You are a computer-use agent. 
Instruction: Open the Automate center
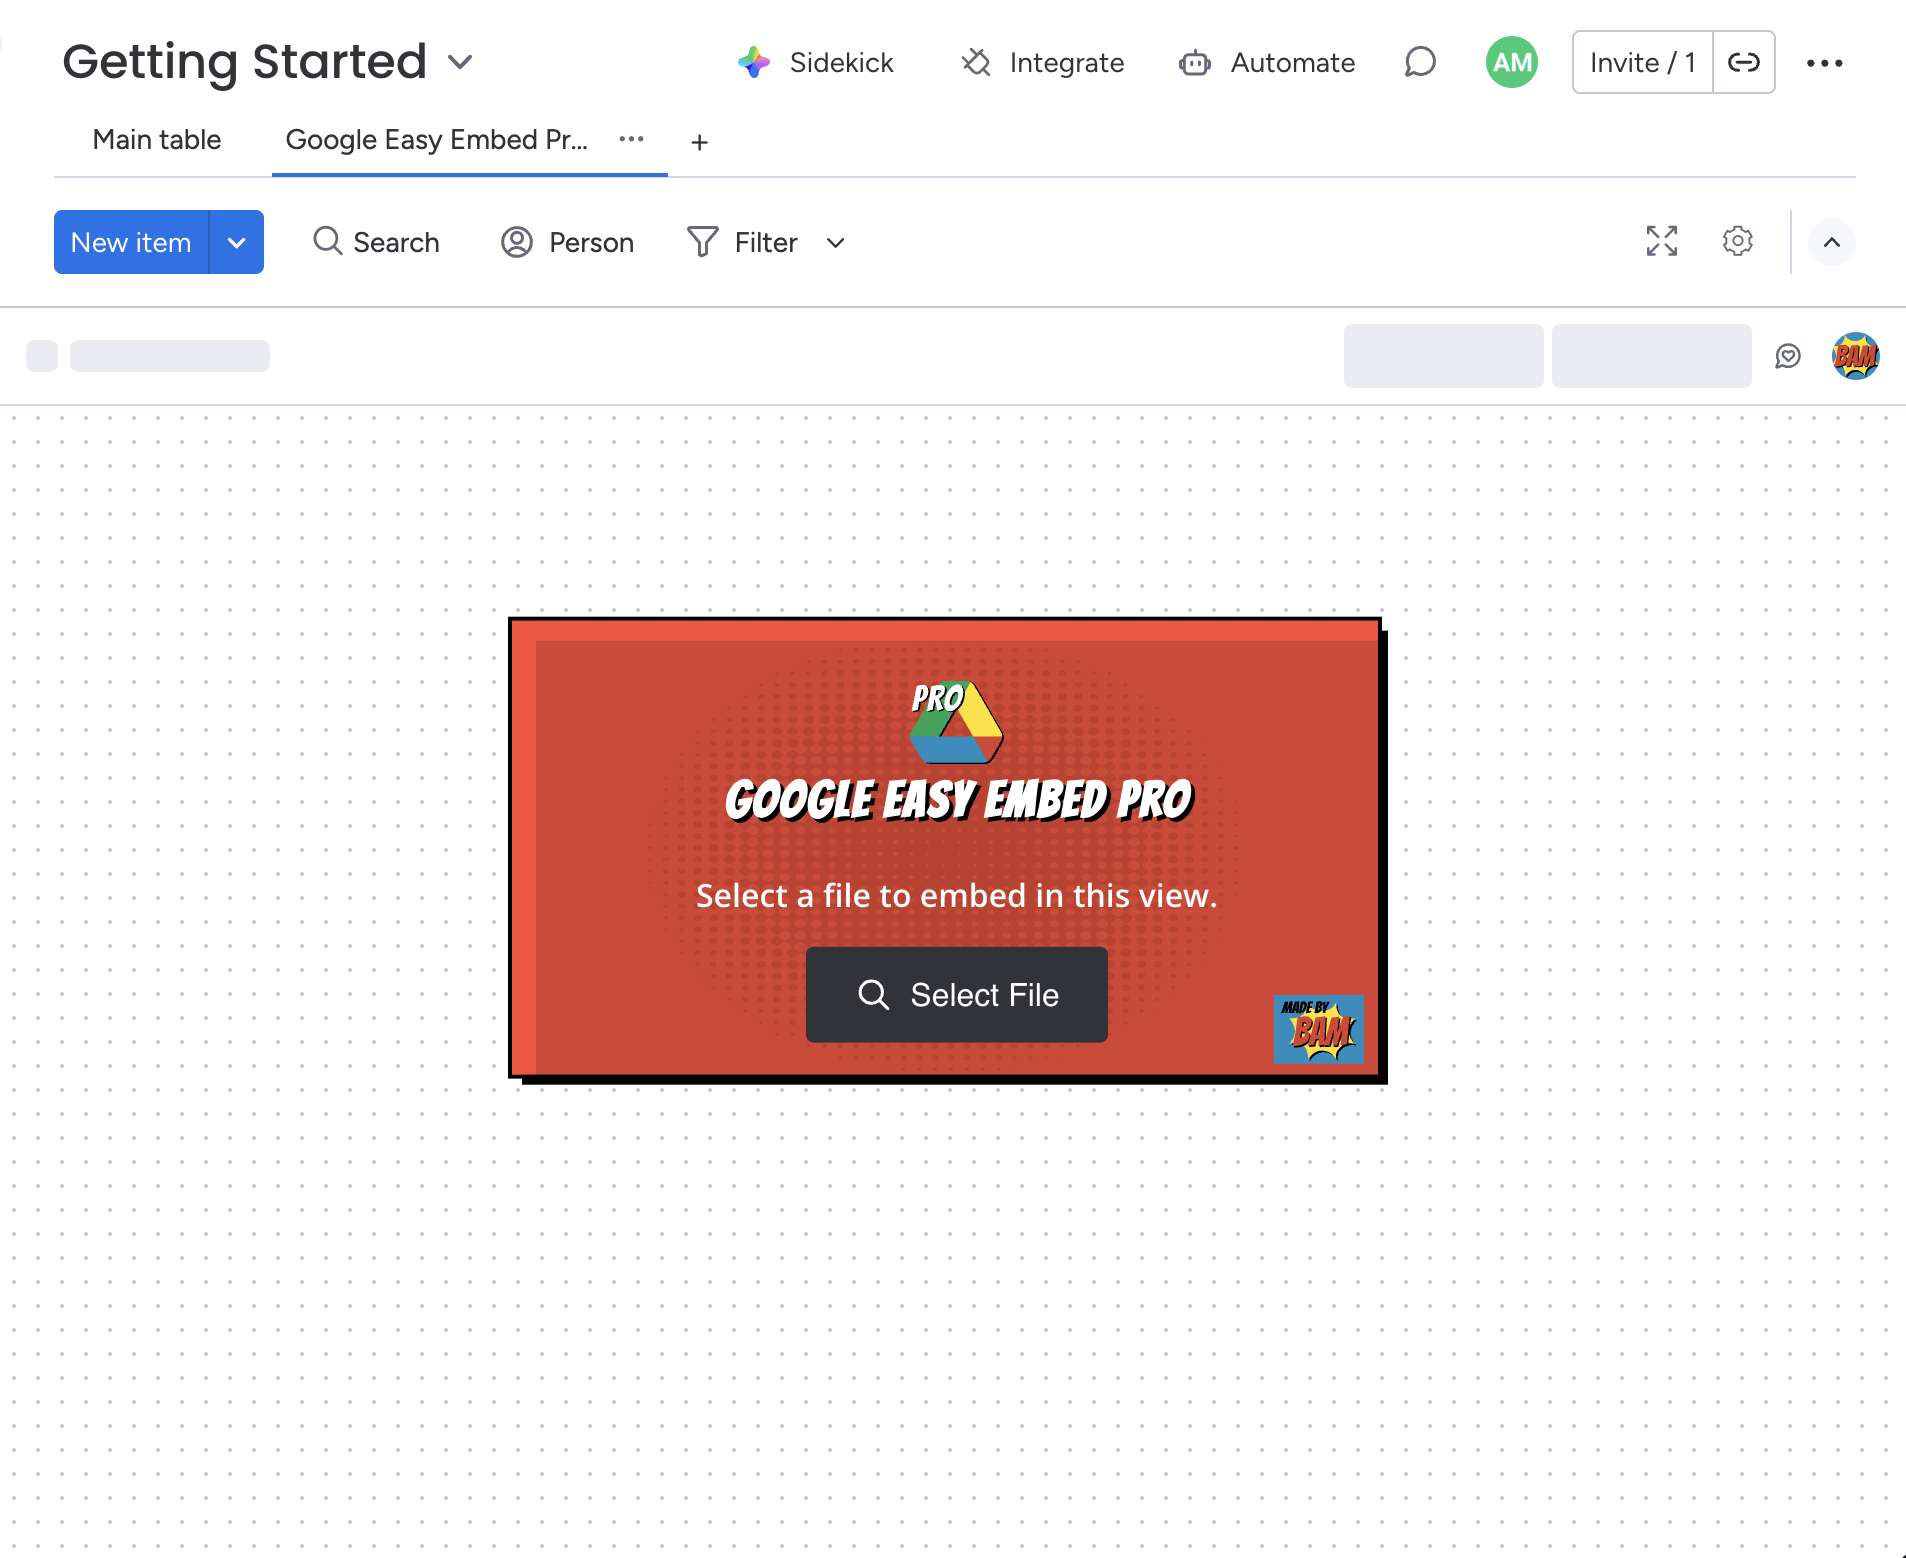pos(1266,62)
